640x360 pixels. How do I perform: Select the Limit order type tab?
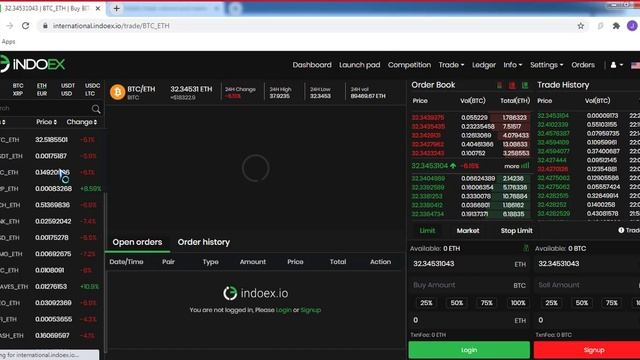pyautogui.click(x=427, y=231)
